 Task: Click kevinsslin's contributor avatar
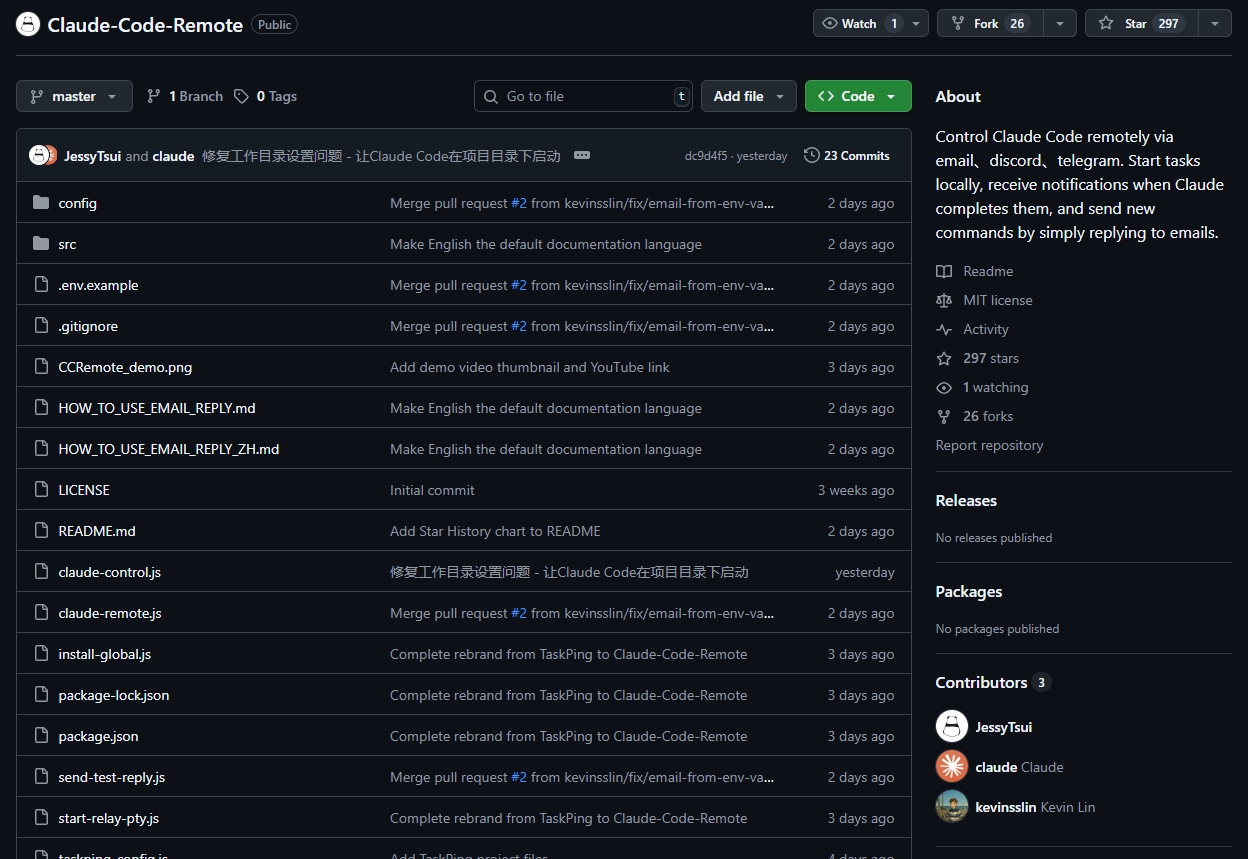click(952, 807)
